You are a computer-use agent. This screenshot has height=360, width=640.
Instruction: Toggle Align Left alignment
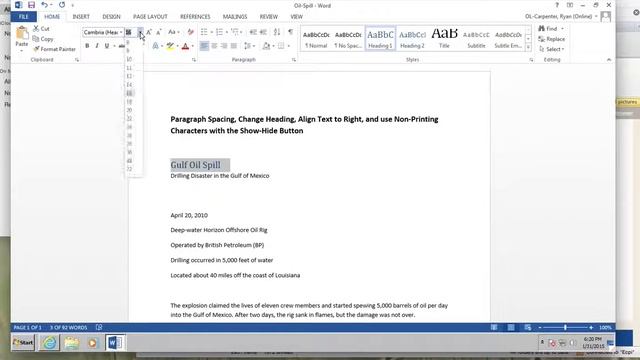[x=204, y=46]
